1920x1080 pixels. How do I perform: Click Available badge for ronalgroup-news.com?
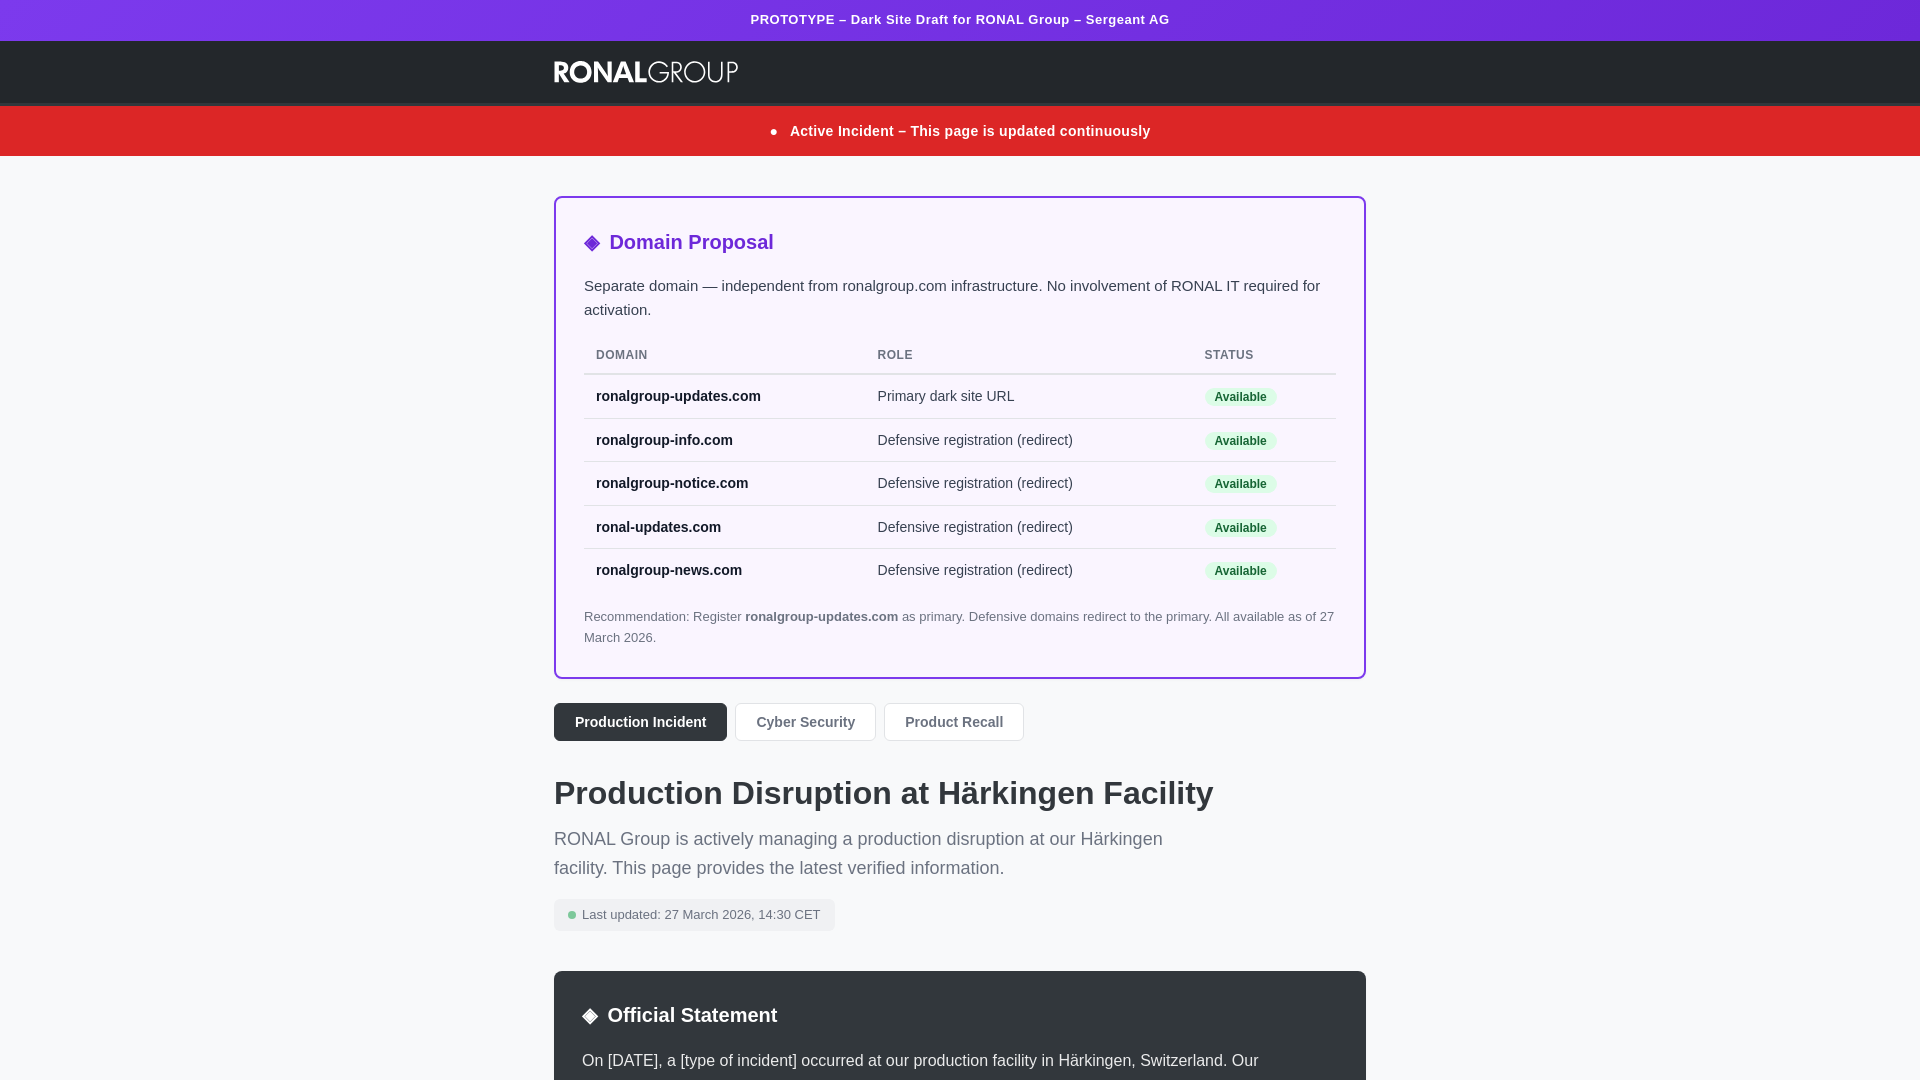pos(1240,571)
